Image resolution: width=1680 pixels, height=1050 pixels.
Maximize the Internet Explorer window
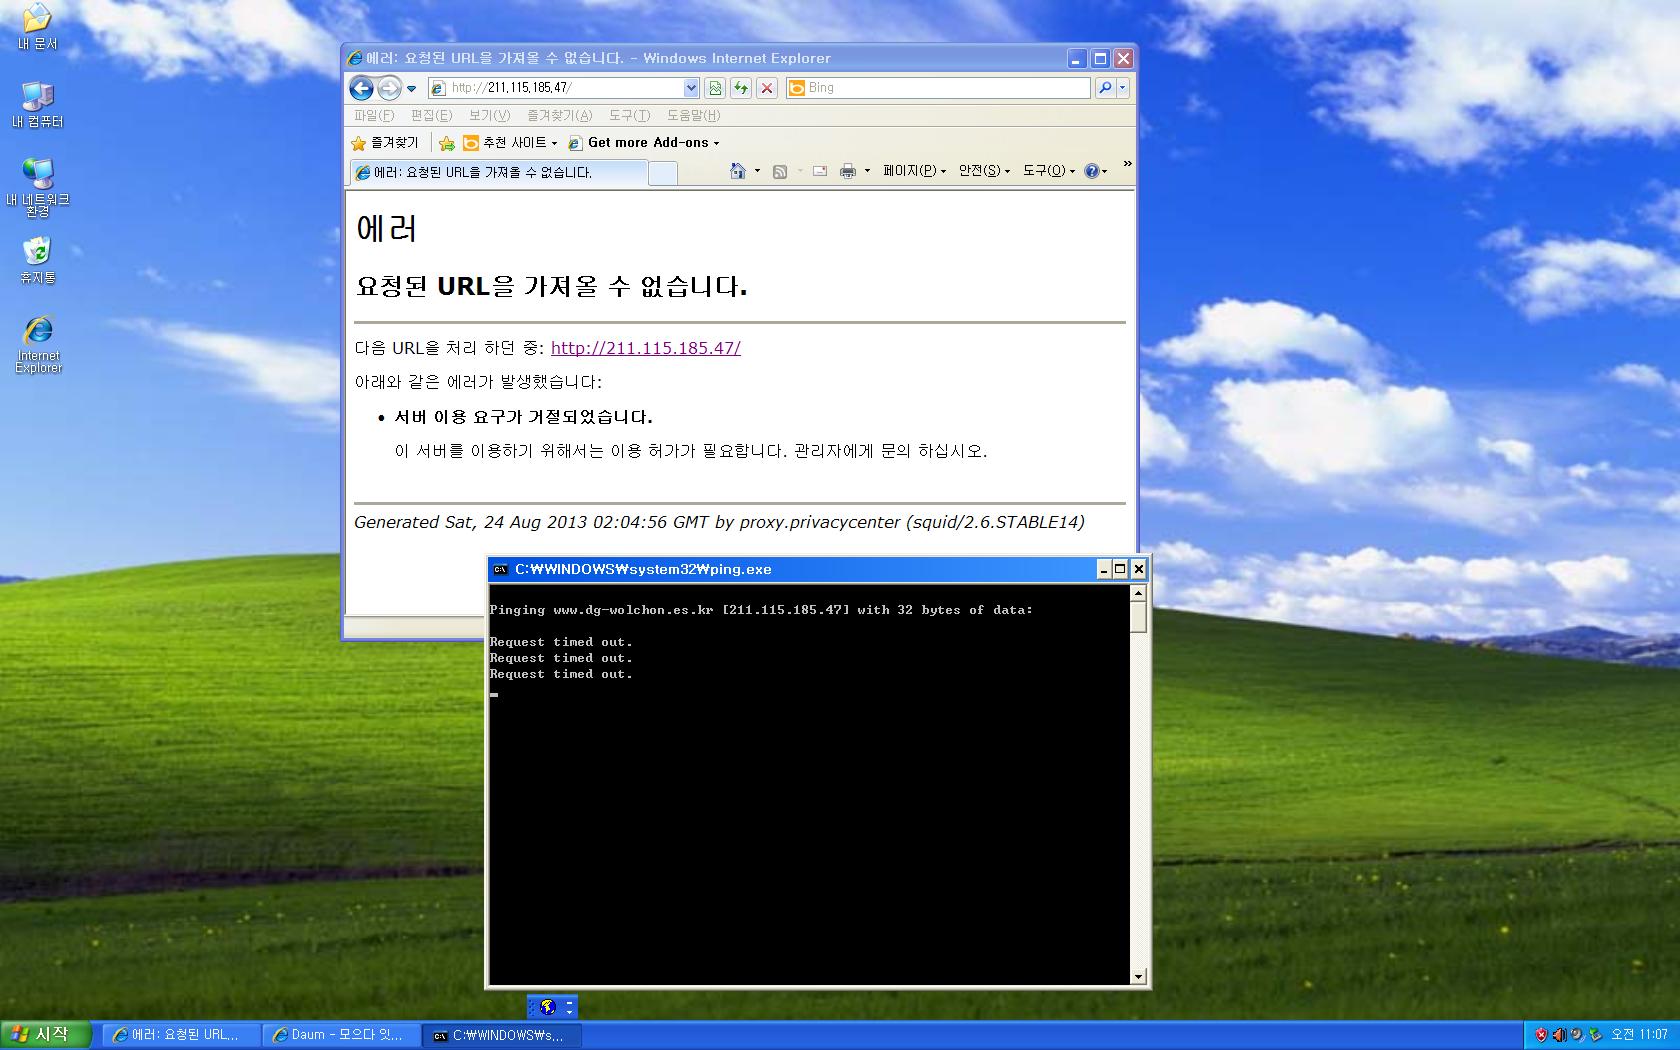[1100, 58]
